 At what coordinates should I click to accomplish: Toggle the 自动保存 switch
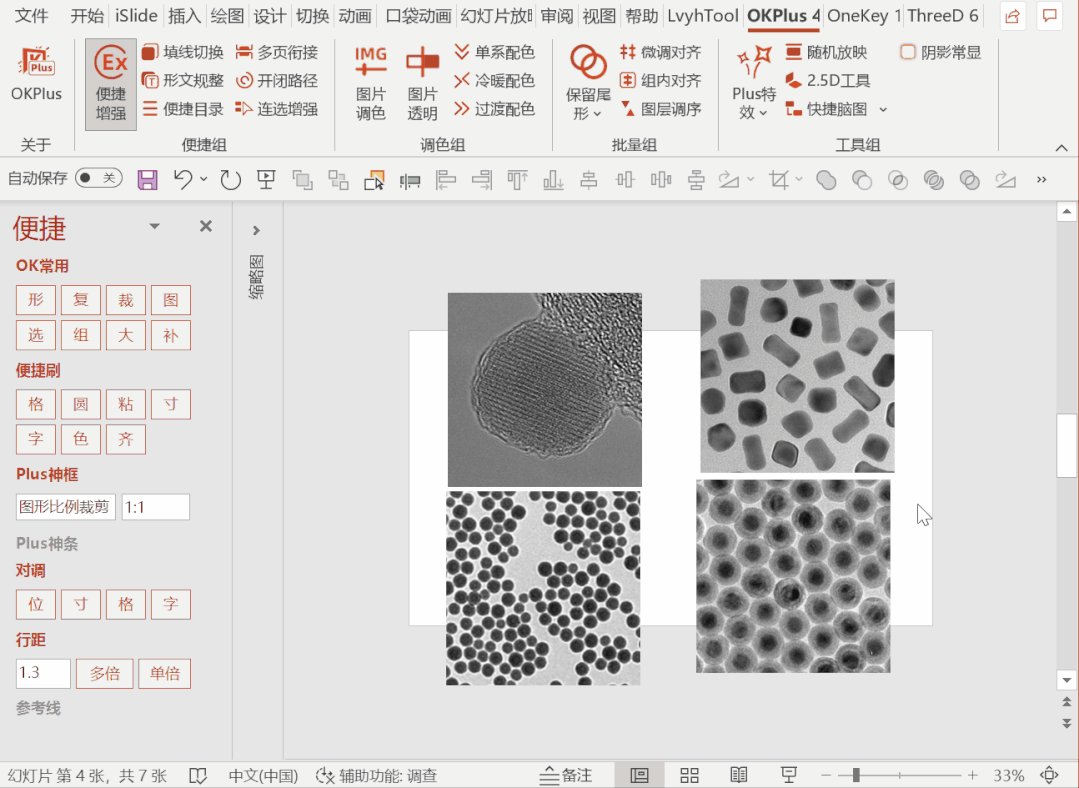[98, 178]
